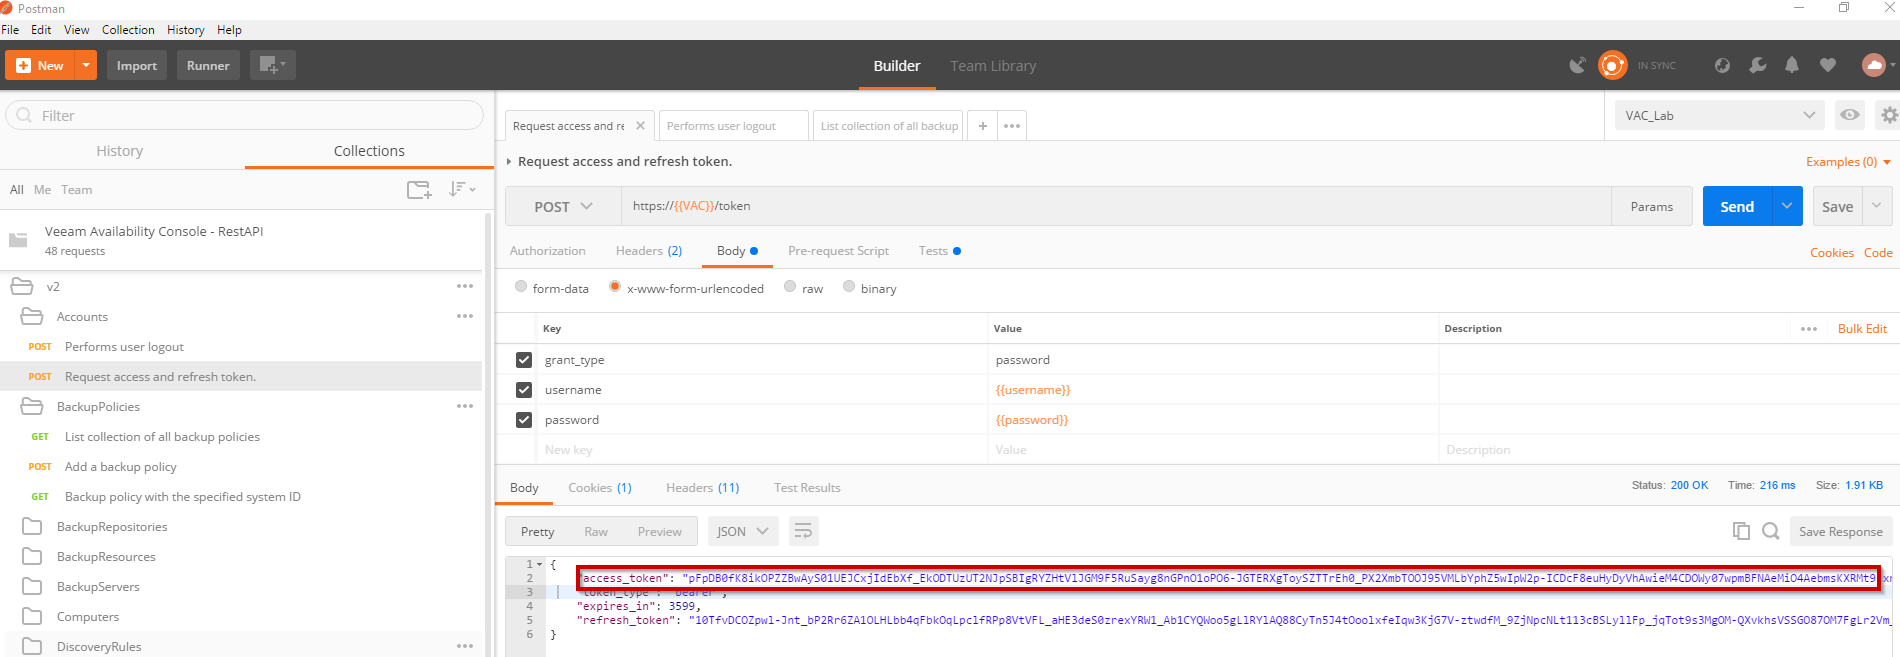Select the raw body type
The width and height of the screenshot is (1900, 657).
(790, 286)
